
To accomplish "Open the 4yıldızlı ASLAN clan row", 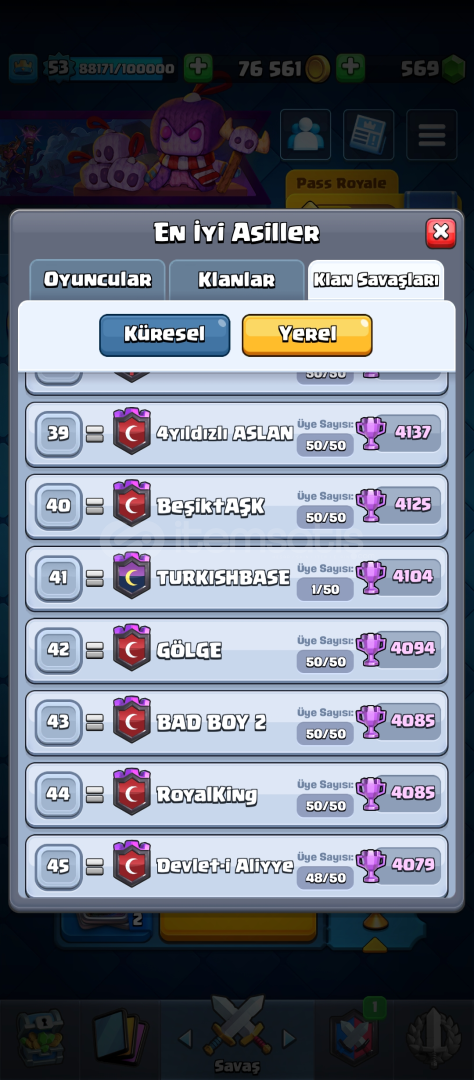I will click(237, 434).
